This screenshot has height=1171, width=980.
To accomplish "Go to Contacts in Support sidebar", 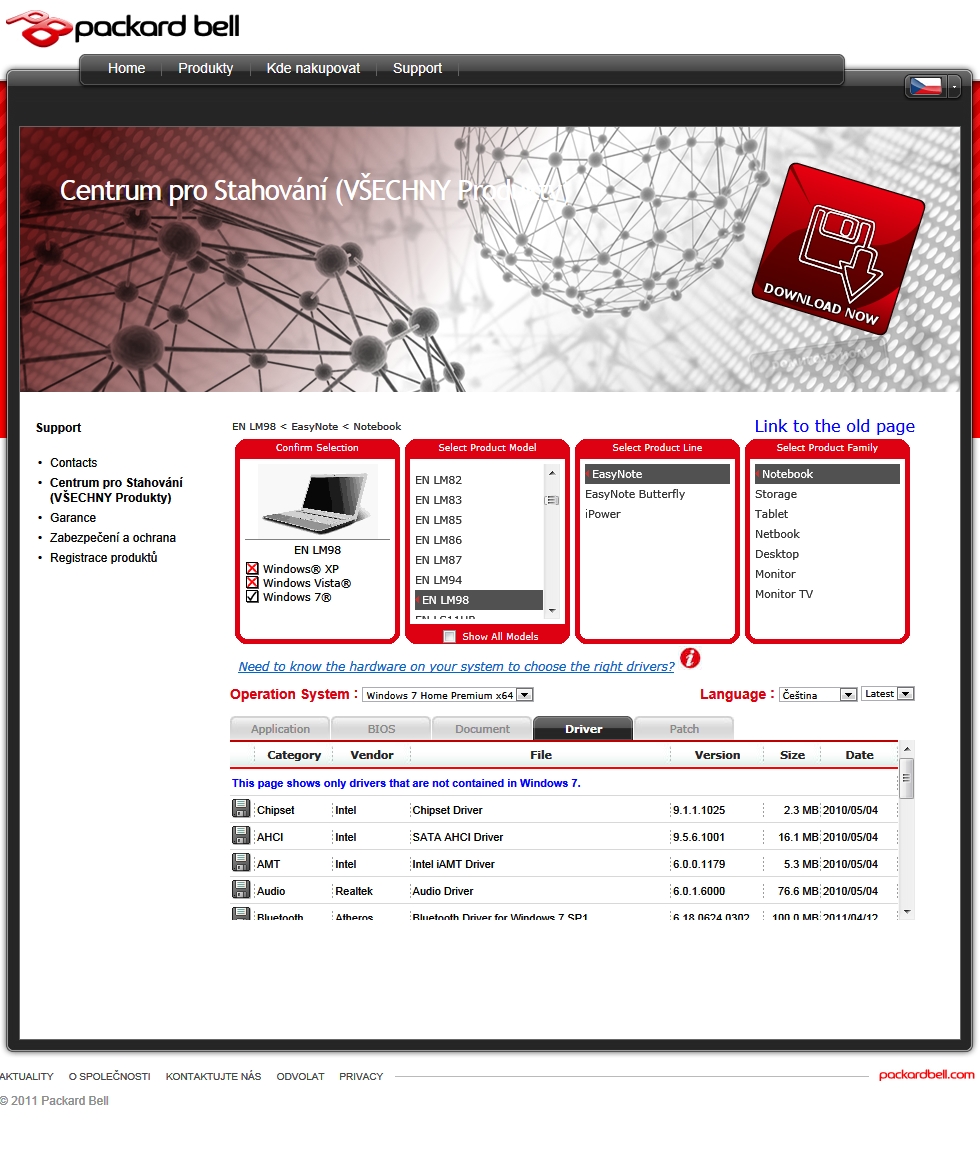I will (x=73, y=462).
